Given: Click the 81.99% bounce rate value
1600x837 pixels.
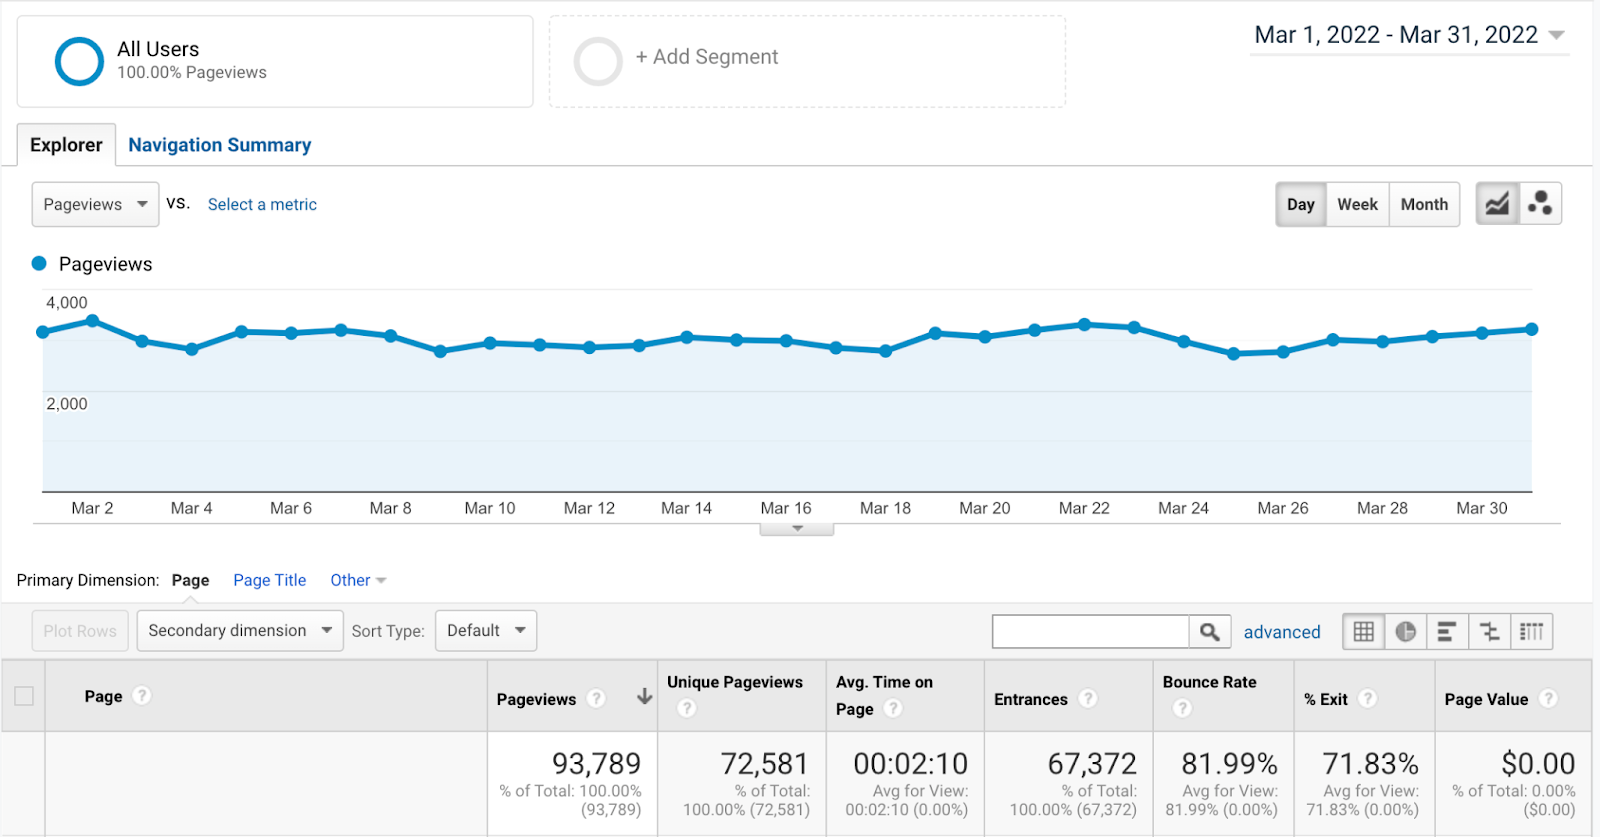Looking at the screenshot, I should coord(1229,764).
